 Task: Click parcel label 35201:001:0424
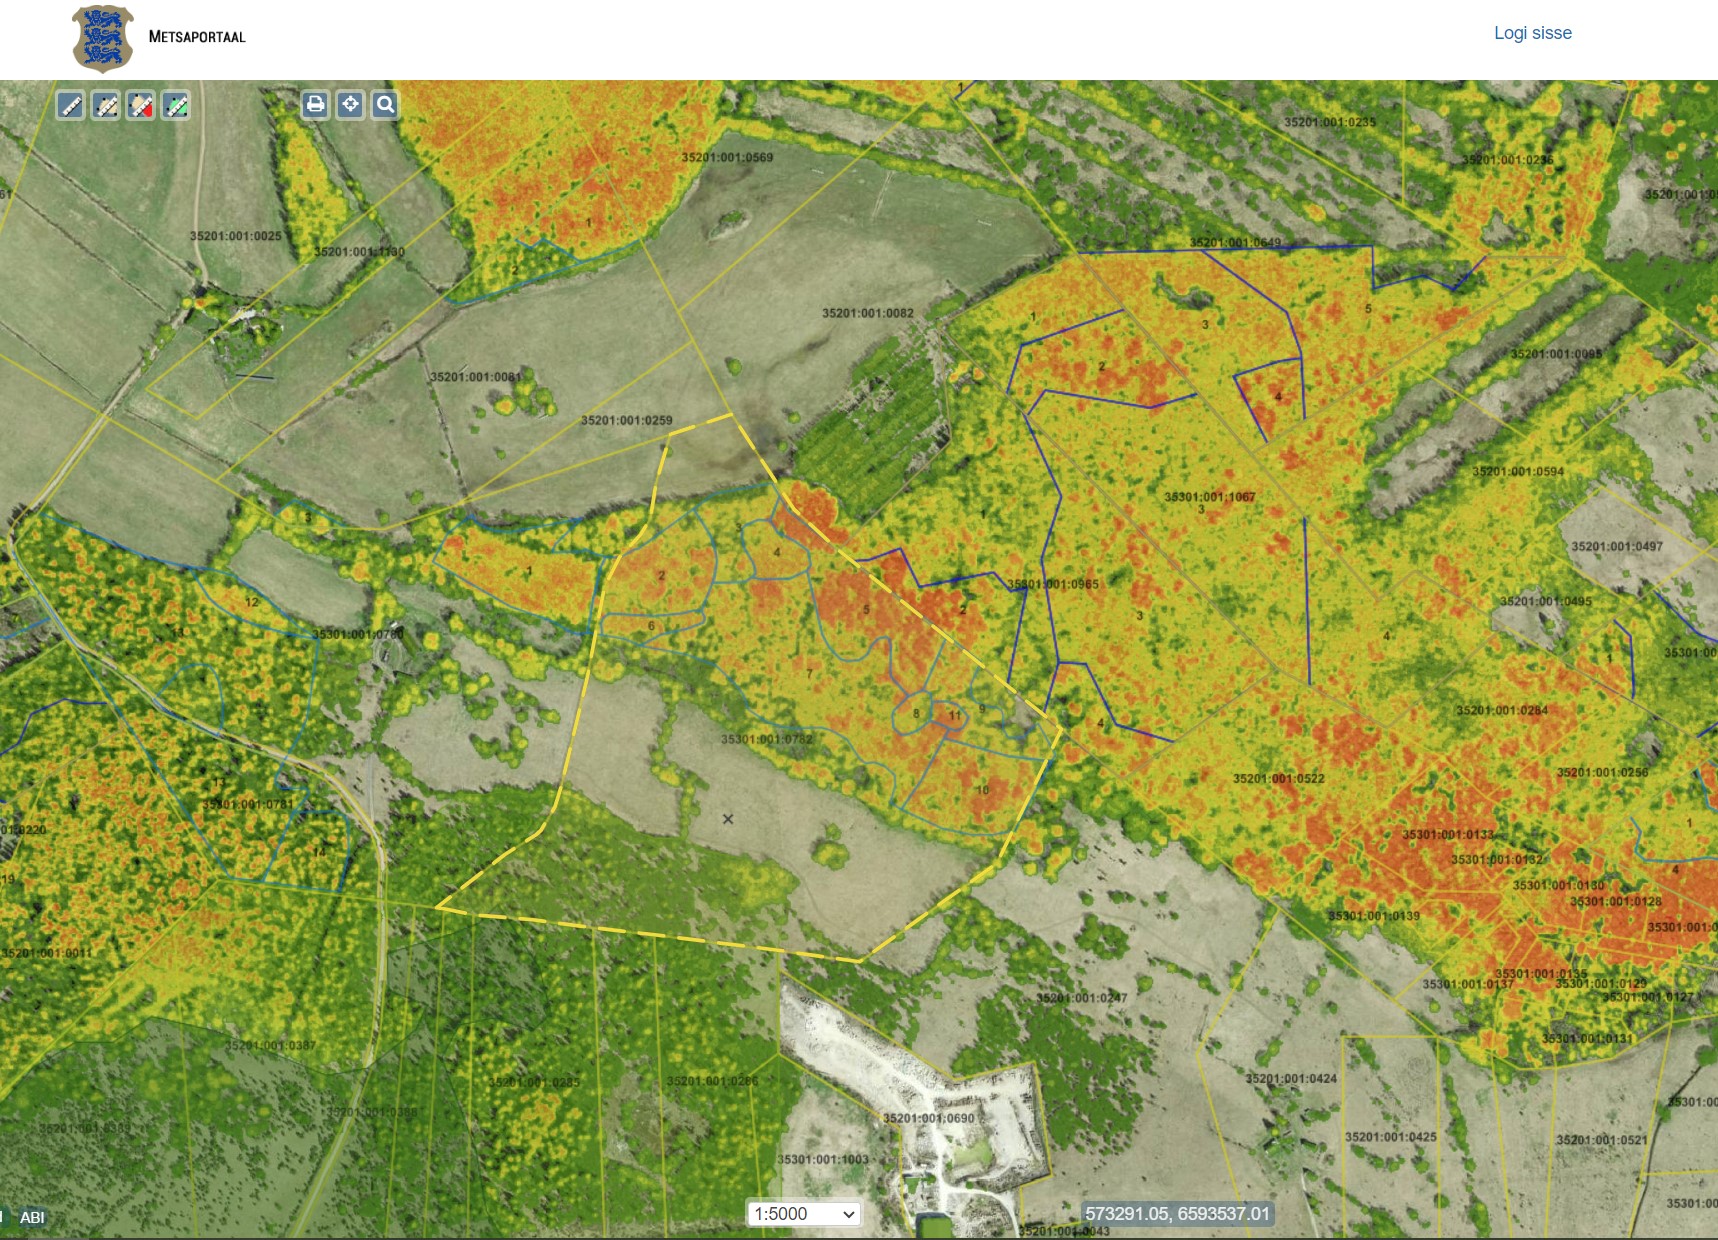1291,1078
